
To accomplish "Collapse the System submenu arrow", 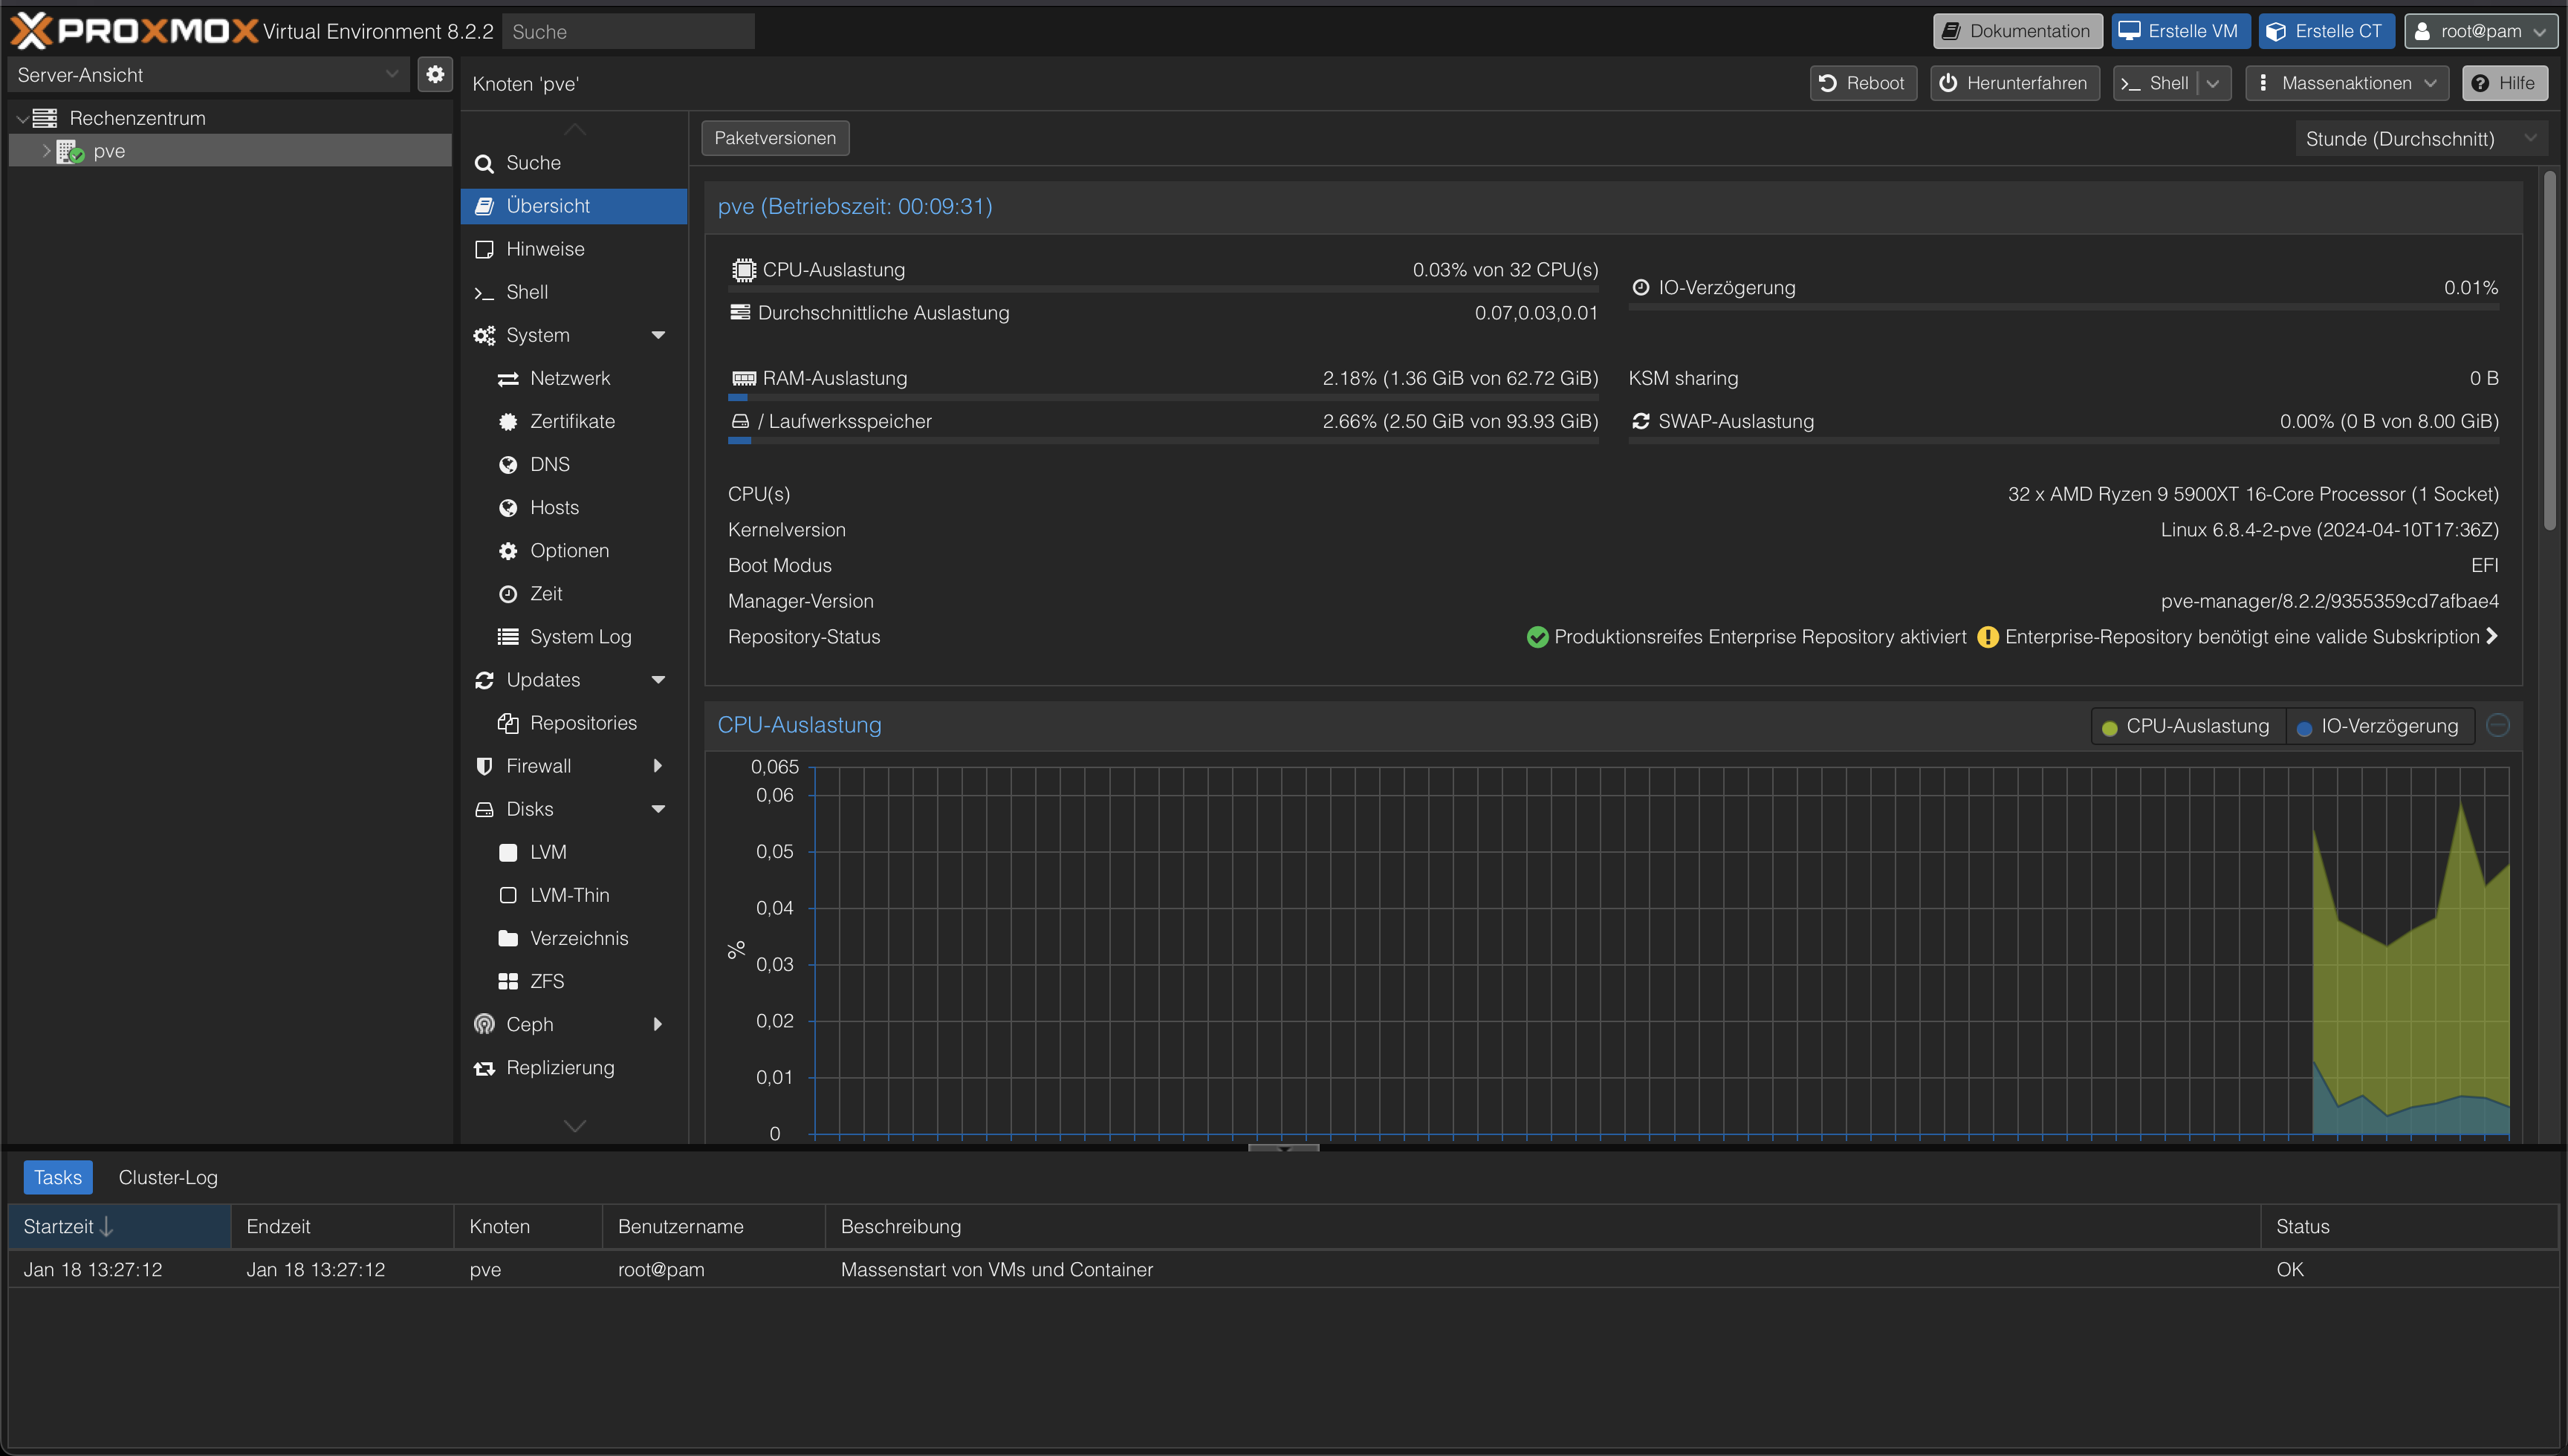I will click(x=658, y=336).
